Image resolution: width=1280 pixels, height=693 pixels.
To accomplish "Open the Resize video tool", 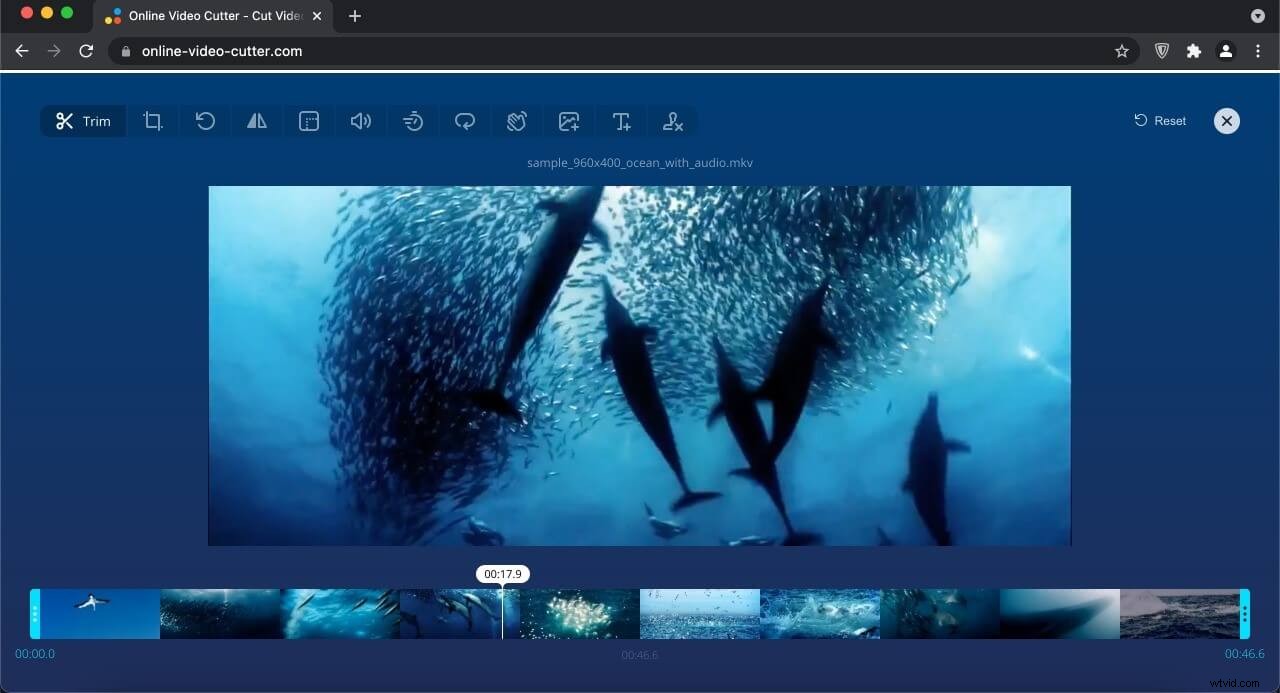I will (309, 121).
